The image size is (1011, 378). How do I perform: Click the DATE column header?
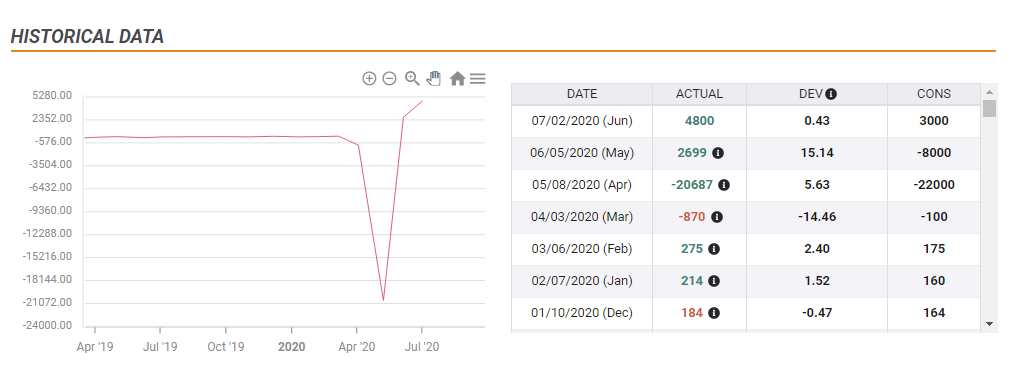[582, 94]
